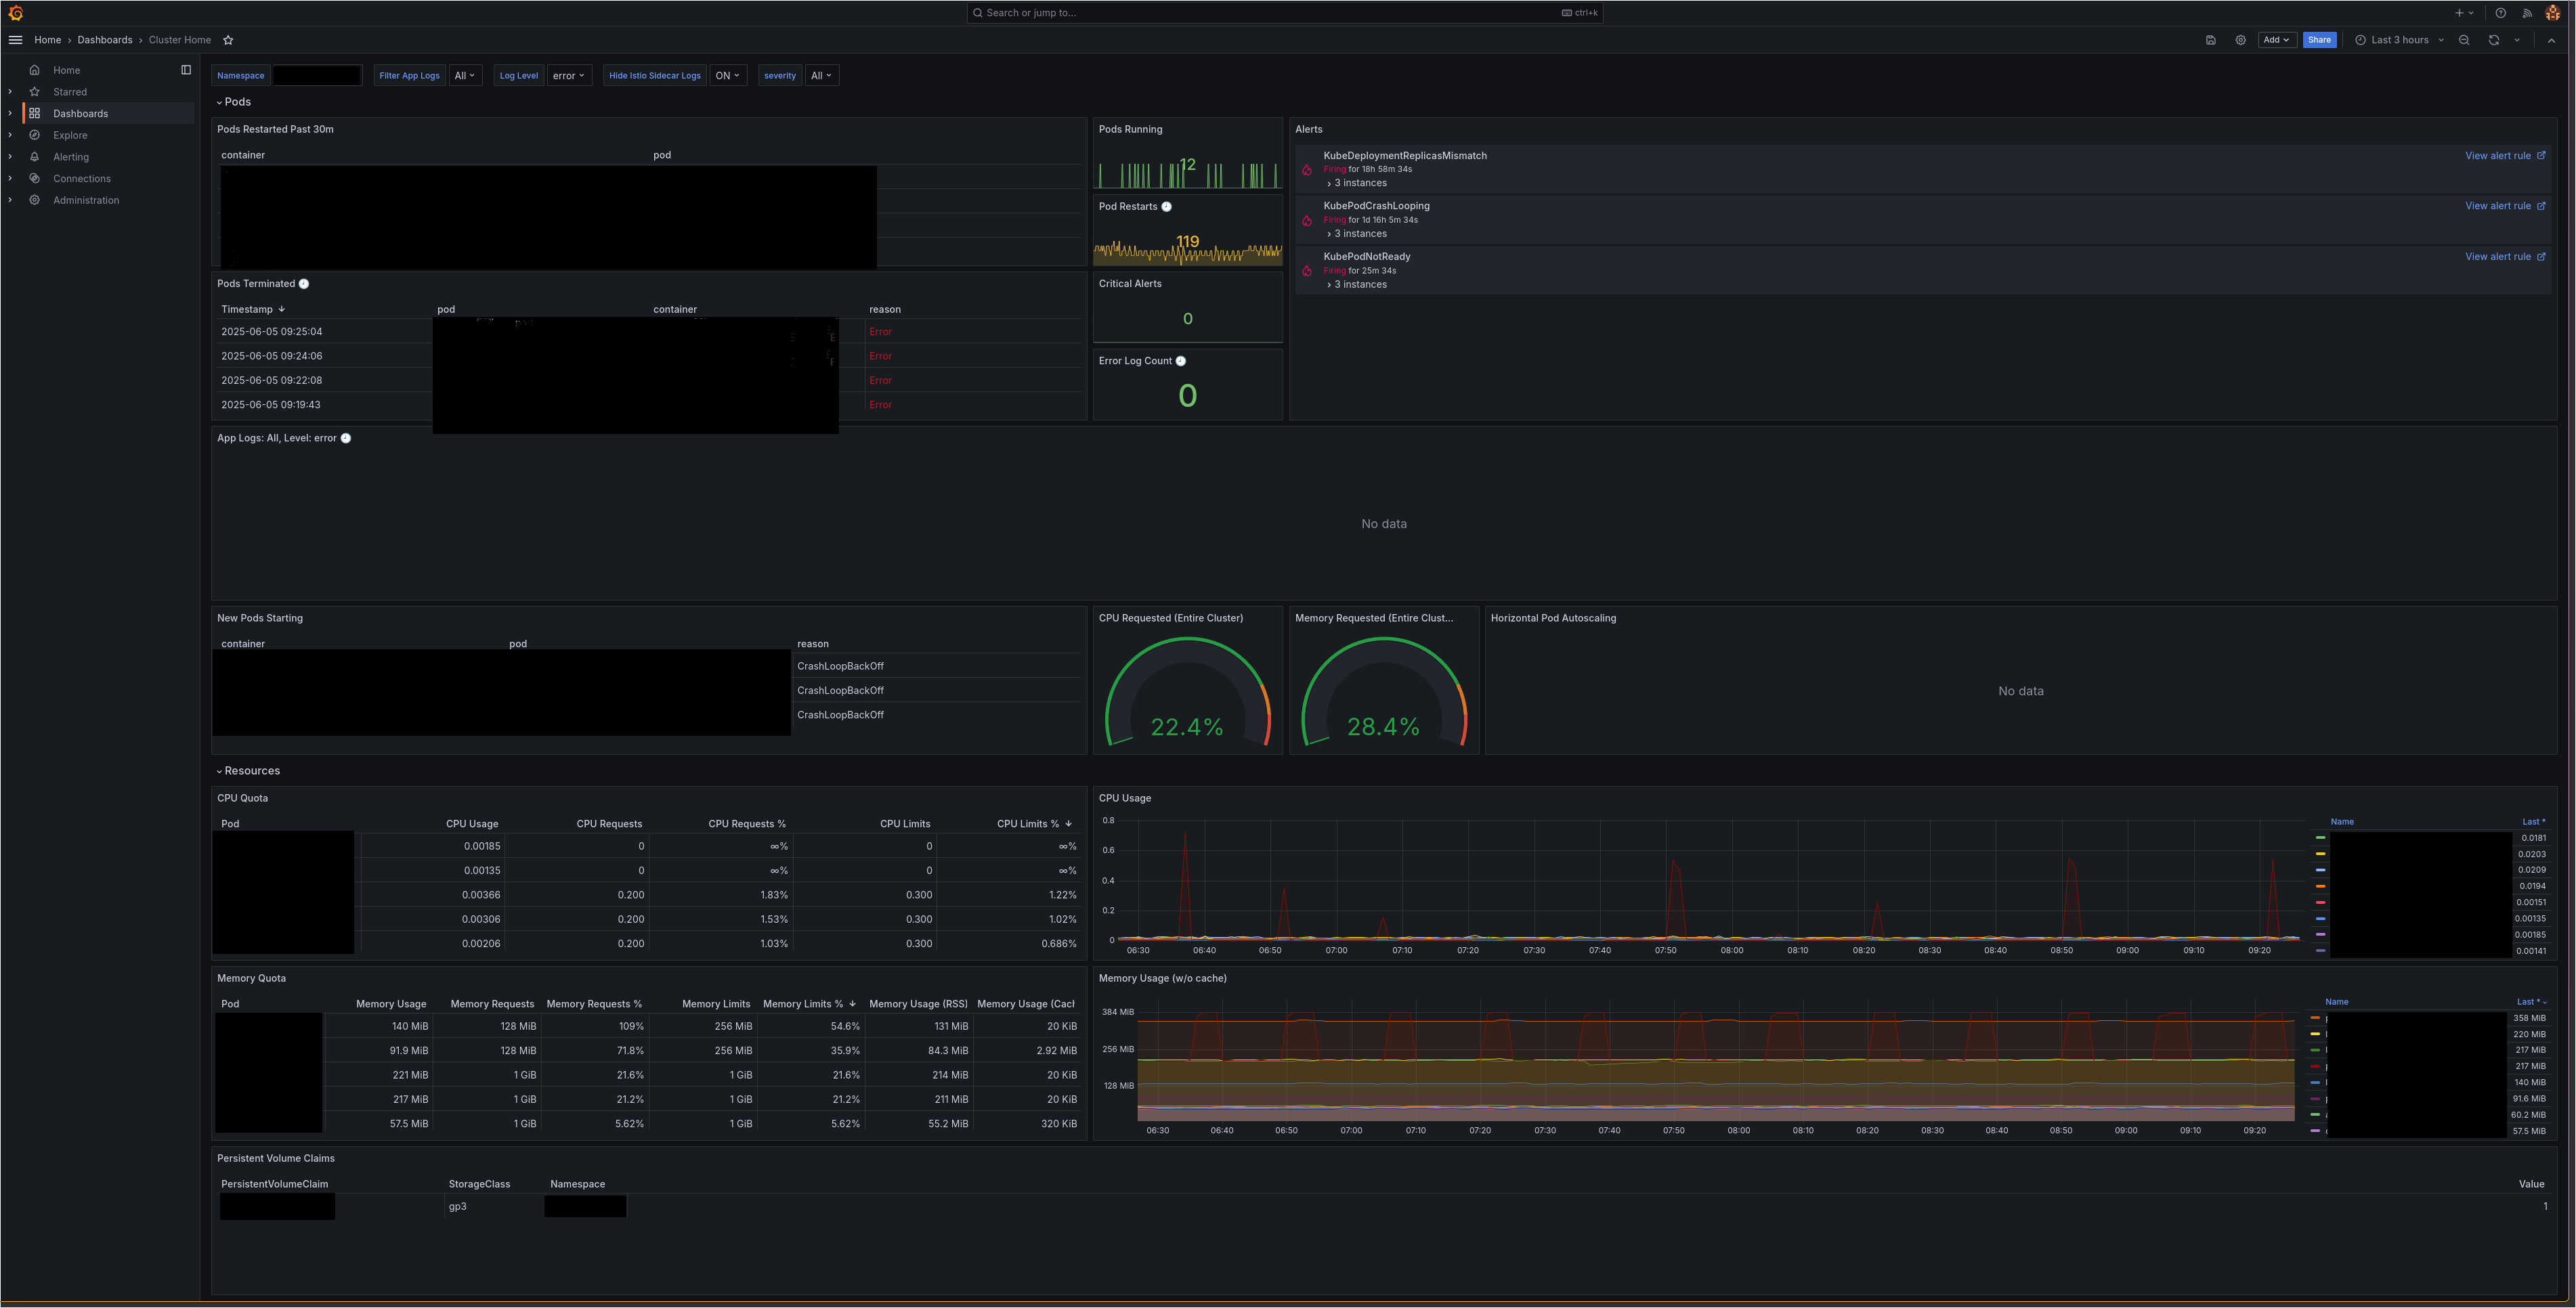Open the hamburger navigation menu
Image resolution: width=2576 pixels, height=1308 pixels.
[15, 40]
